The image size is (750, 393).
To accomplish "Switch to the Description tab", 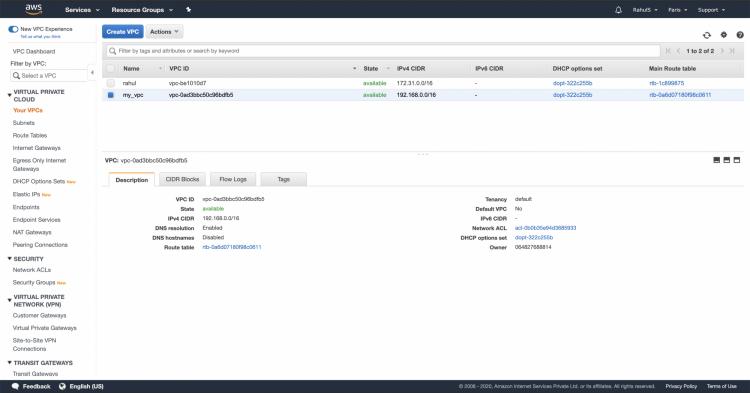I will click(132, 180).
